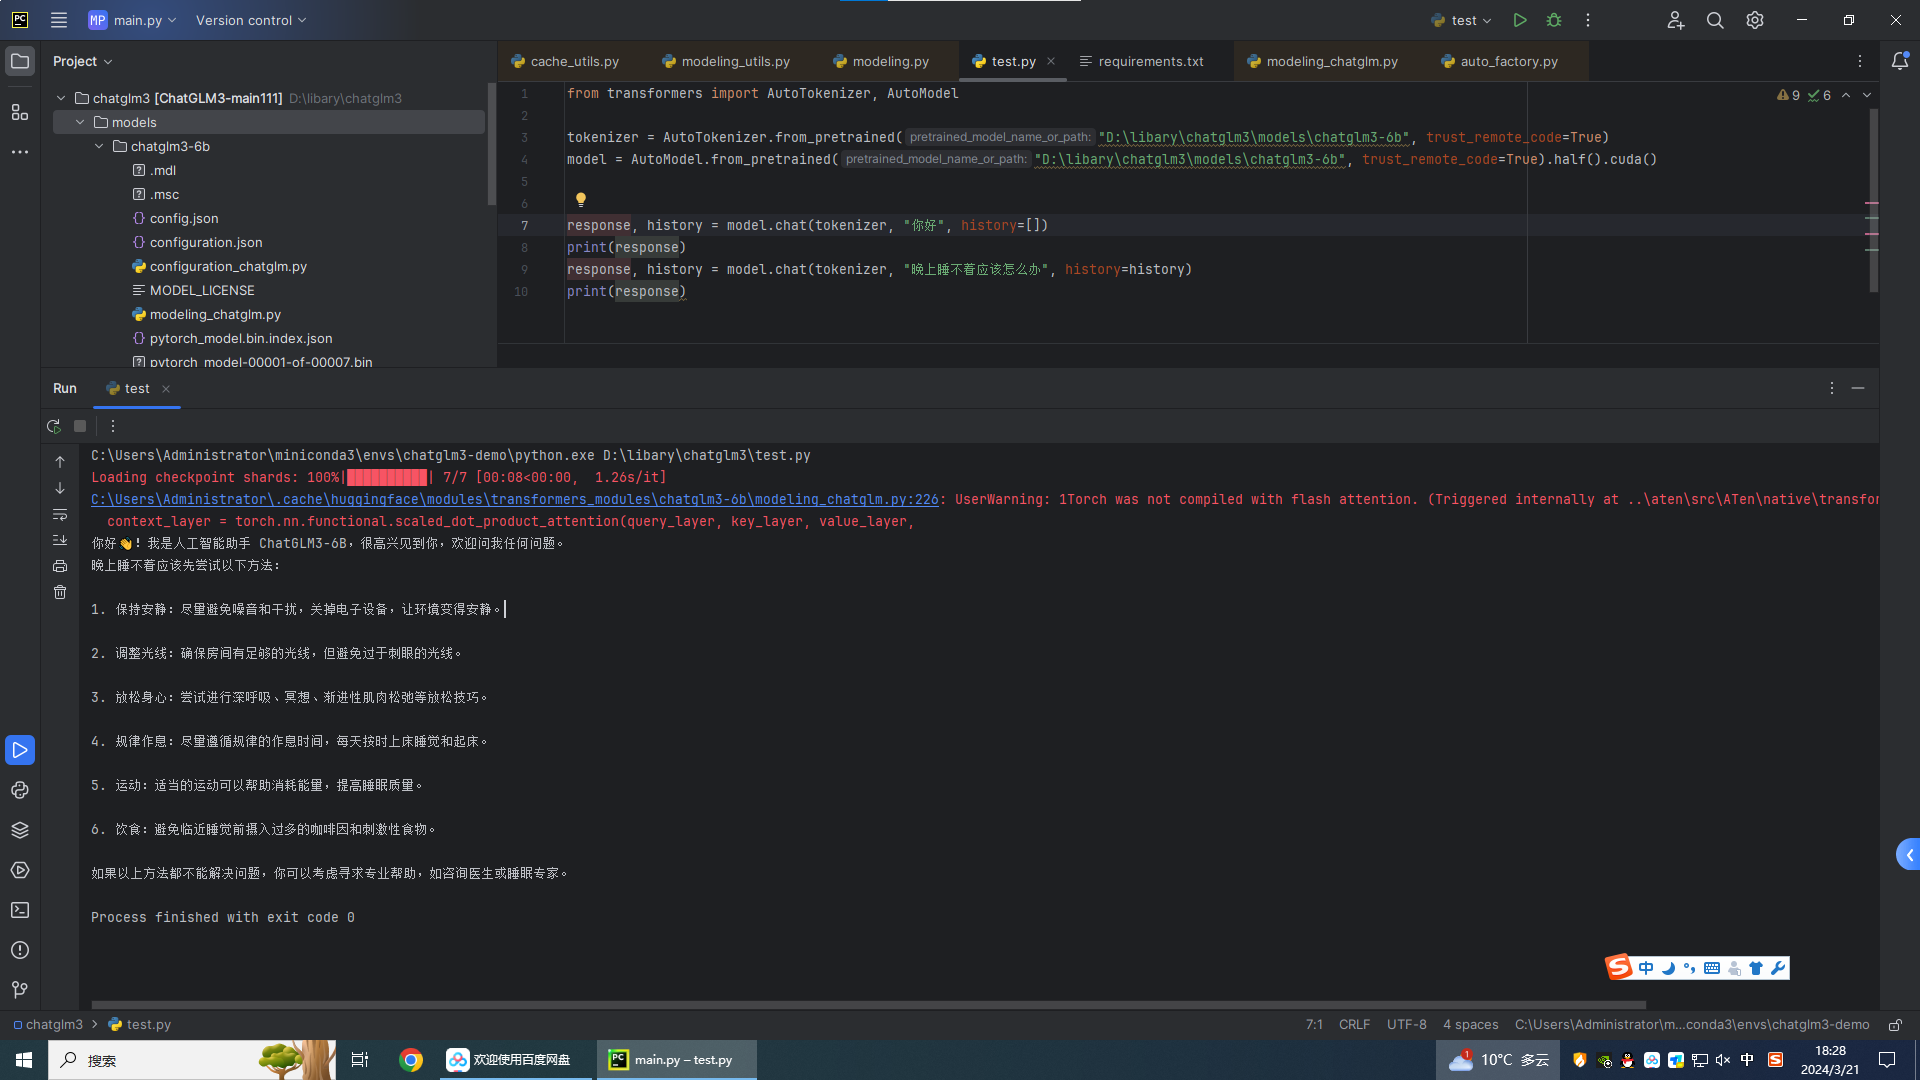Screen dimensions: 1920x1080
Task: Switch to modeling_chatglm.py editor tab
Action: pyautogui.click(x=1323, y=61)
